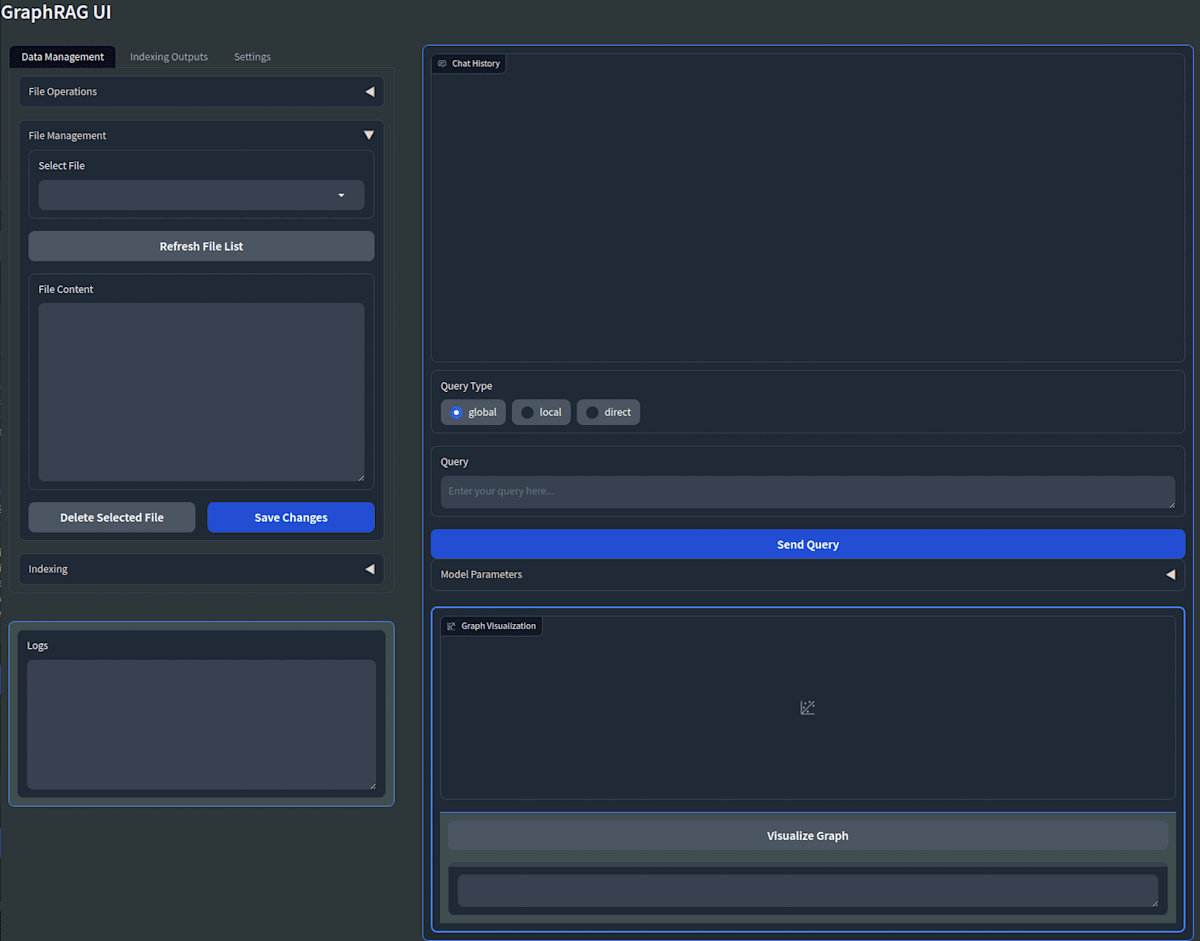The image size is (1200, 941).
Task: Expand the Indexing section
Action: (x=201, y=569)
